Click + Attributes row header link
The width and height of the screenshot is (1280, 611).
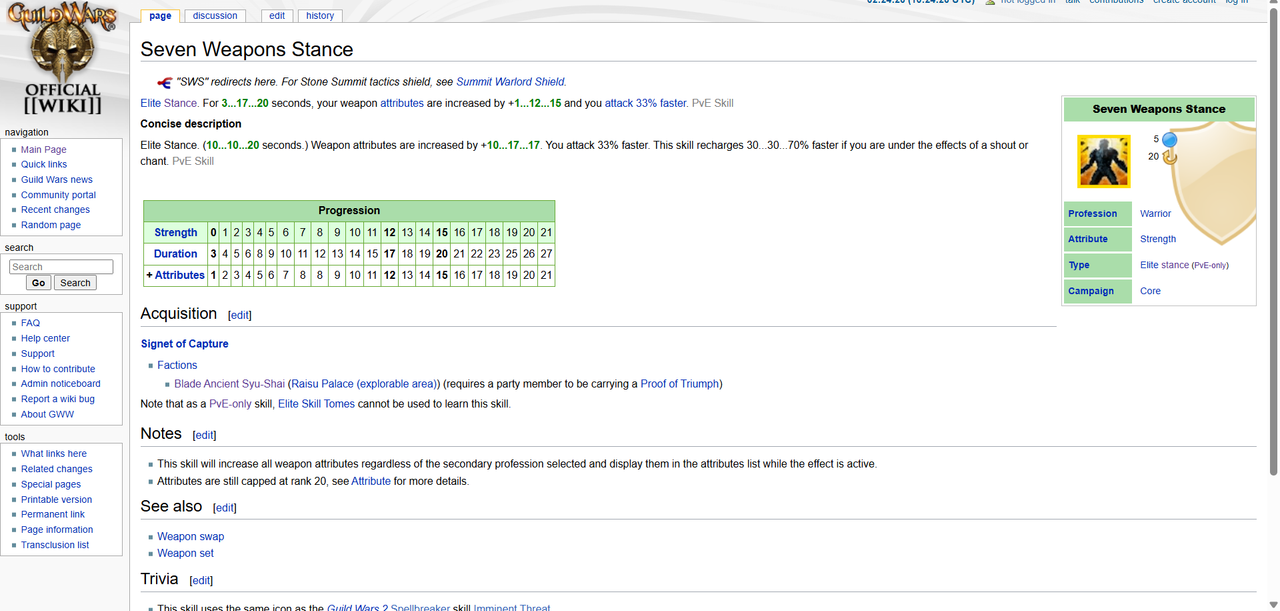point(180,275)
